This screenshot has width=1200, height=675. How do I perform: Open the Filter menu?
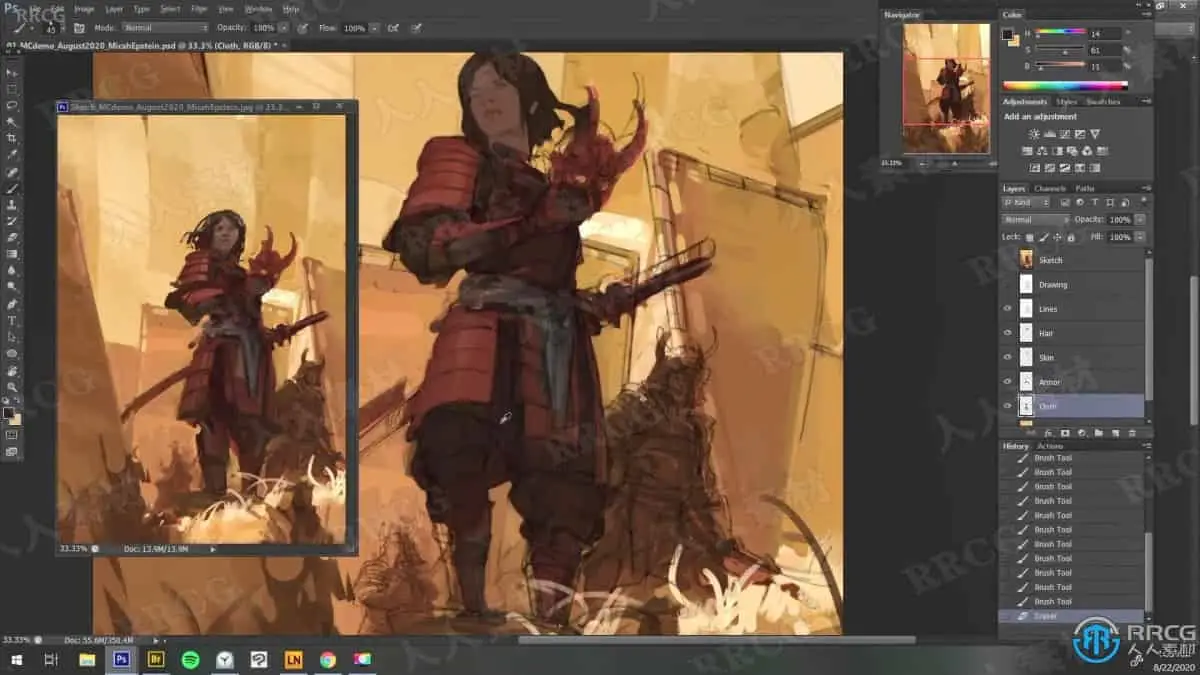199,8
